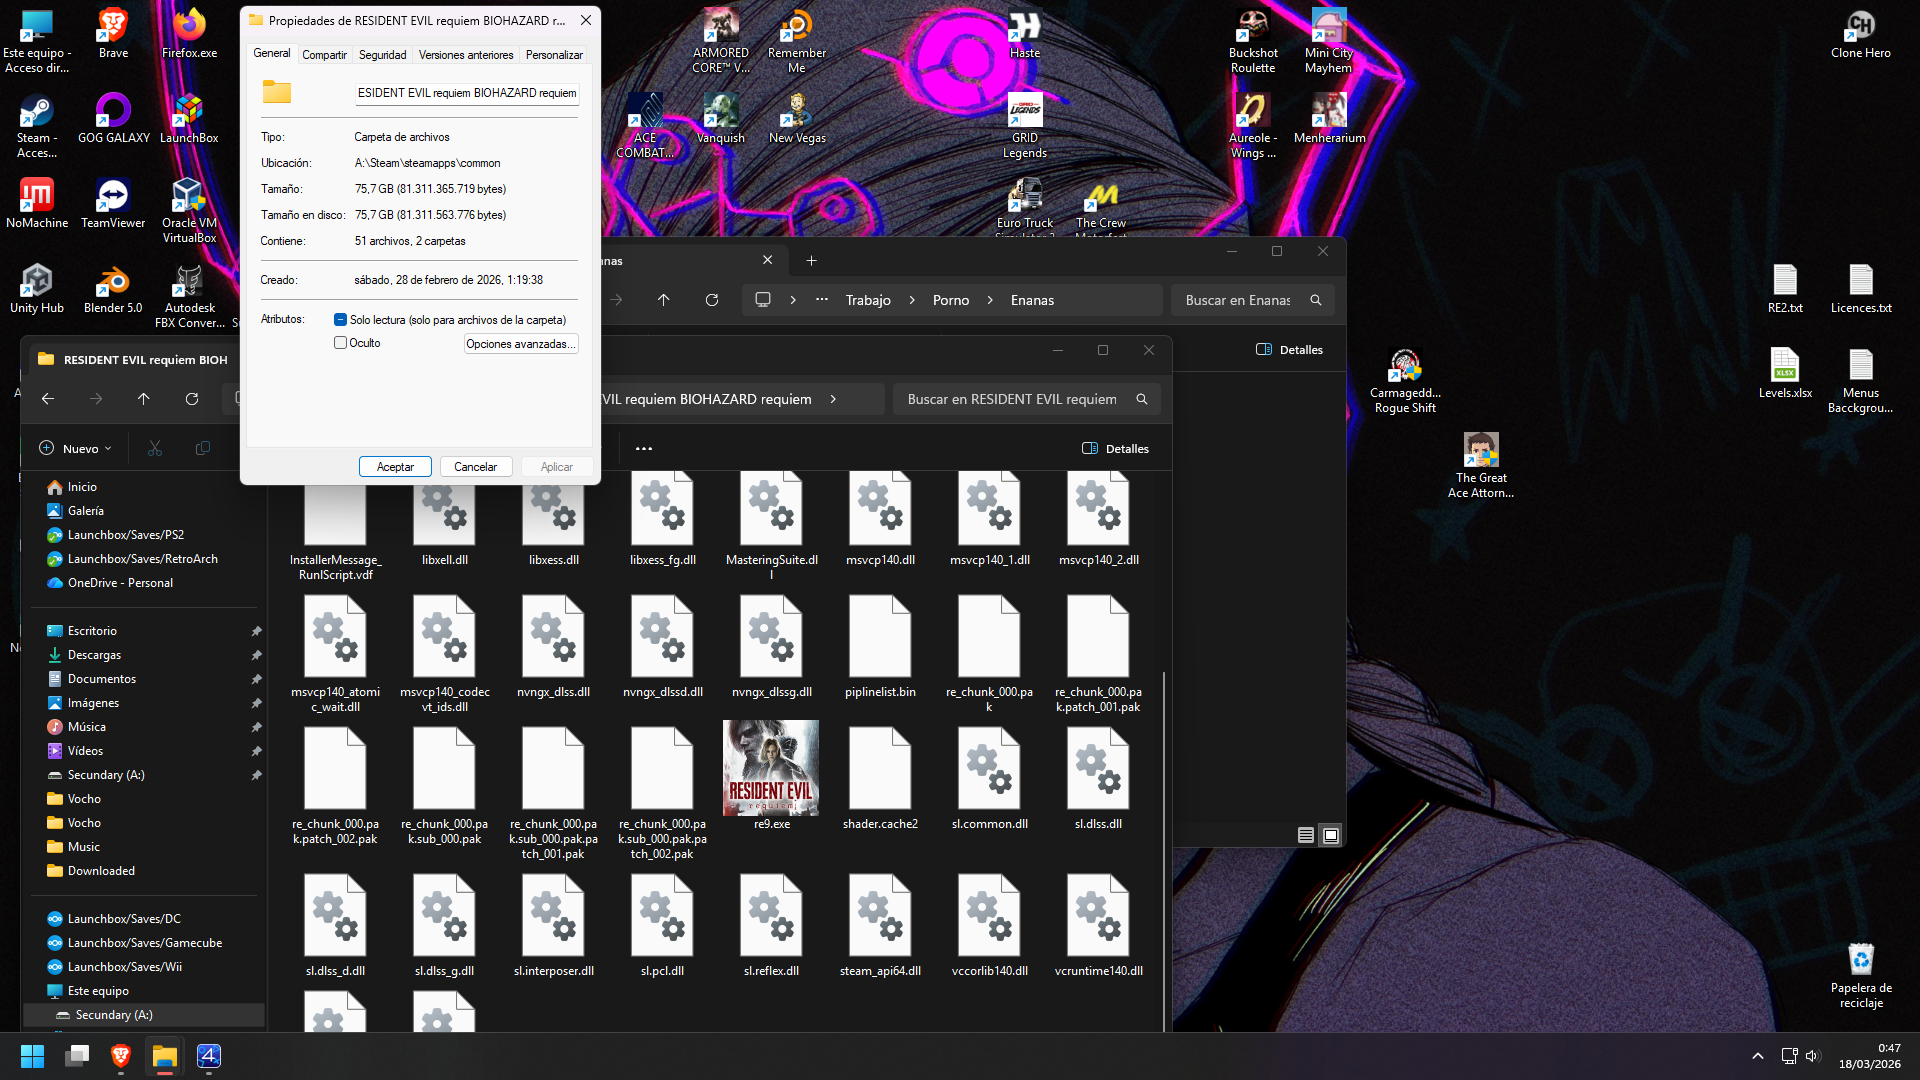This screenshot has width=1920, height=1080.
Task: Open the volume control in system tray
Action: [x=1812, y=1056]
